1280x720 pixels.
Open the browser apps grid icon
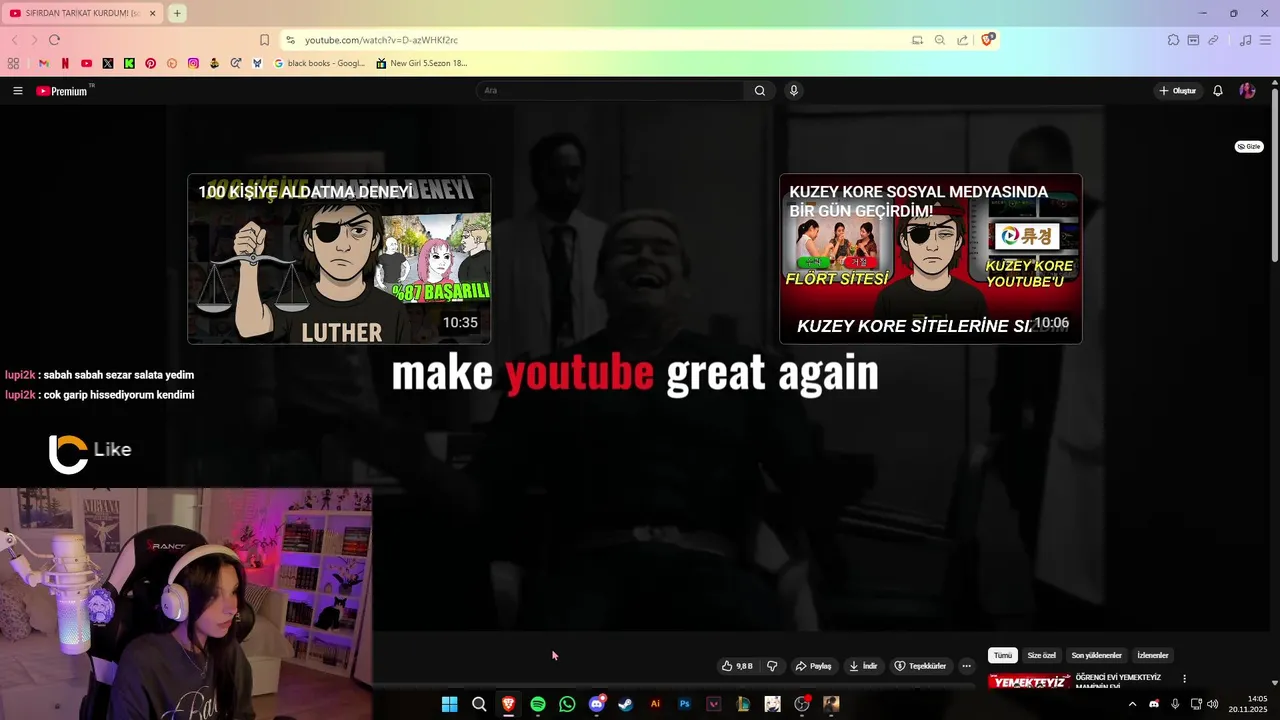pyautogui.click(x=13, y=63)
